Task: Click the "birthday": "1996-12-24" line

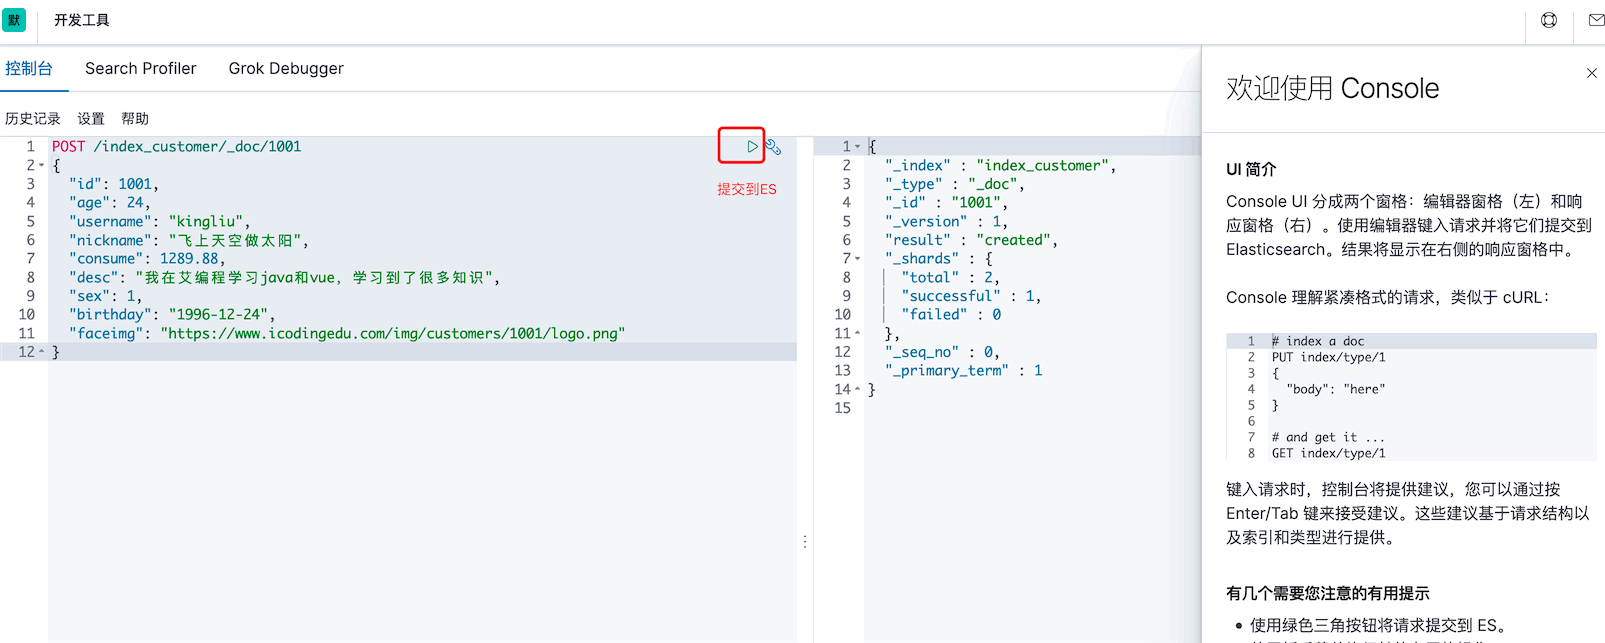Action: pos(172,314)
